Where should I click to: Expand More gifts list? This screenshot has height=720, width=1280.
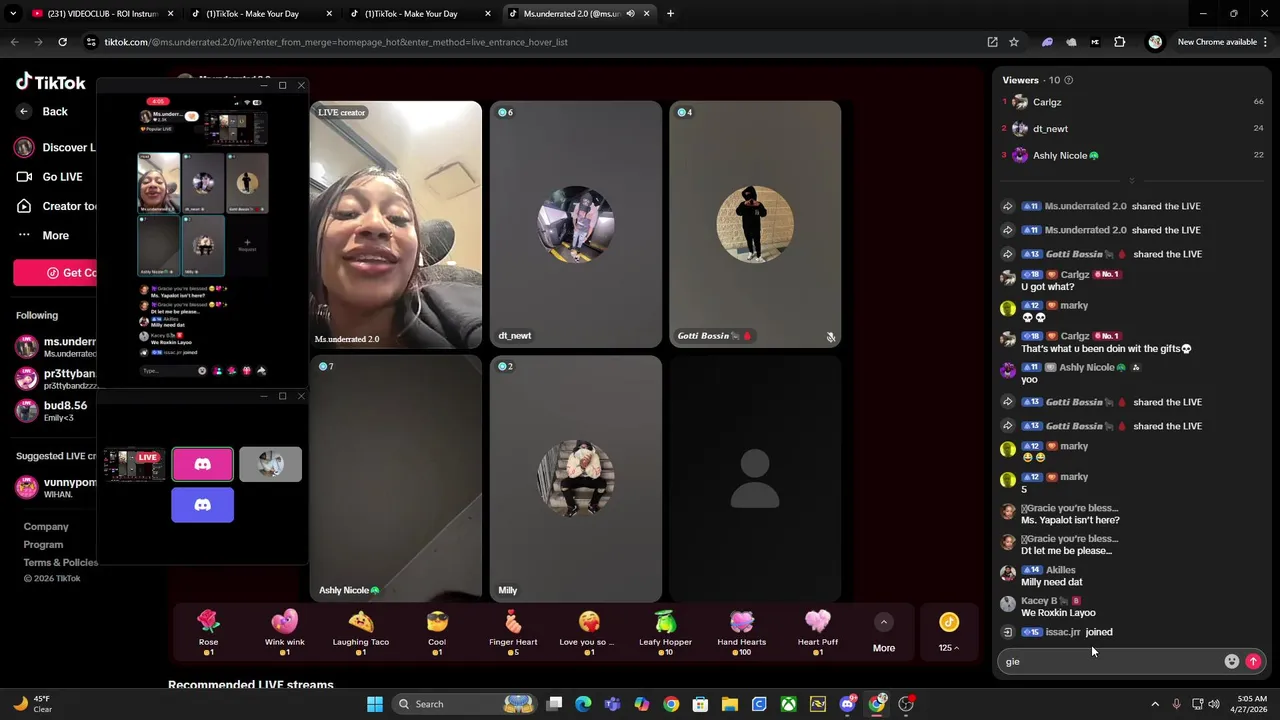(884, 634)
